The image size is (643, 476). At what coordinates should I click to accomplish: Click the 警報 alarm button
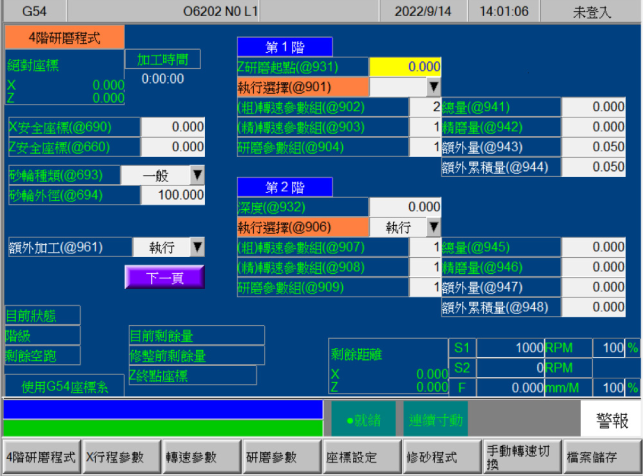[610, 417]
